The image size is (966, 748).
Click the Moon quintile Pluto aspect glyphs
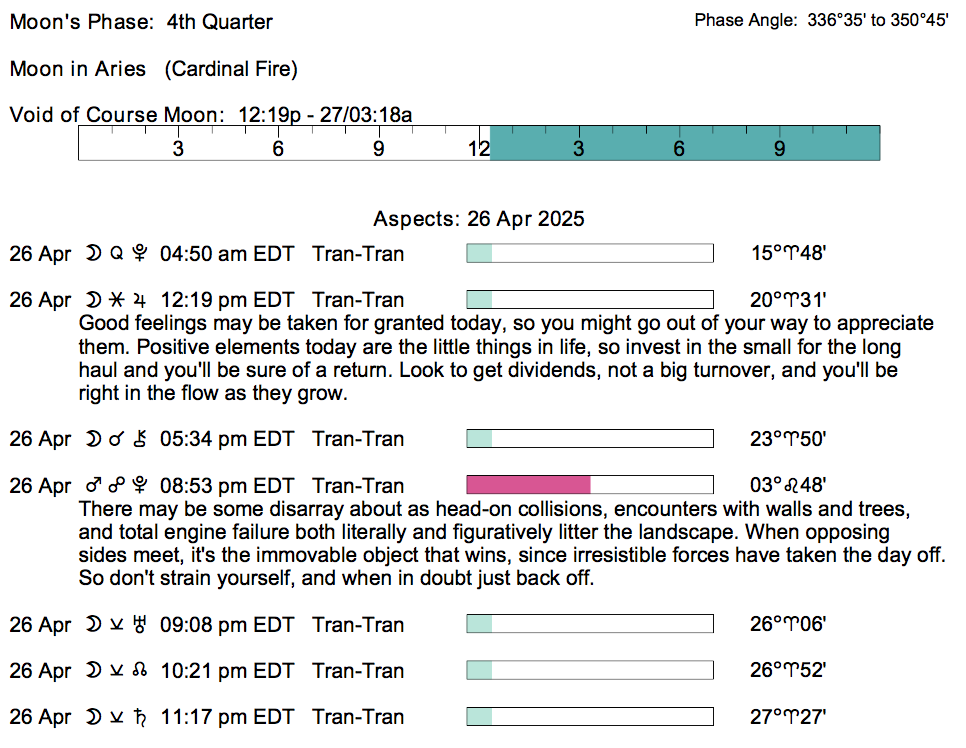coord(115,254)
